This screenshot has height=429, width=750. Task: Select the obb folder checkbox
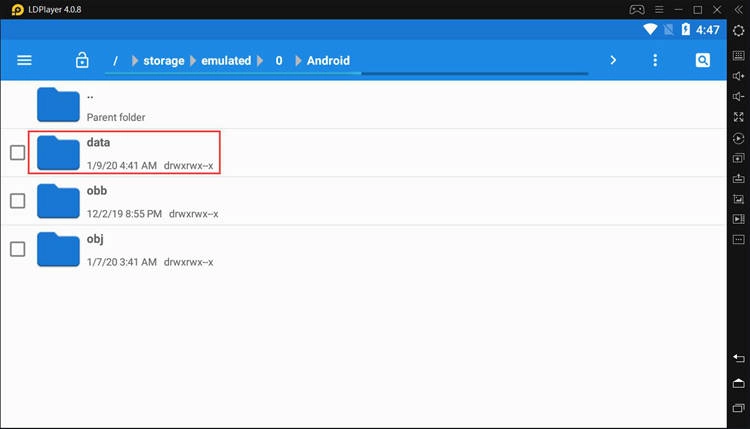coord(17,201)
